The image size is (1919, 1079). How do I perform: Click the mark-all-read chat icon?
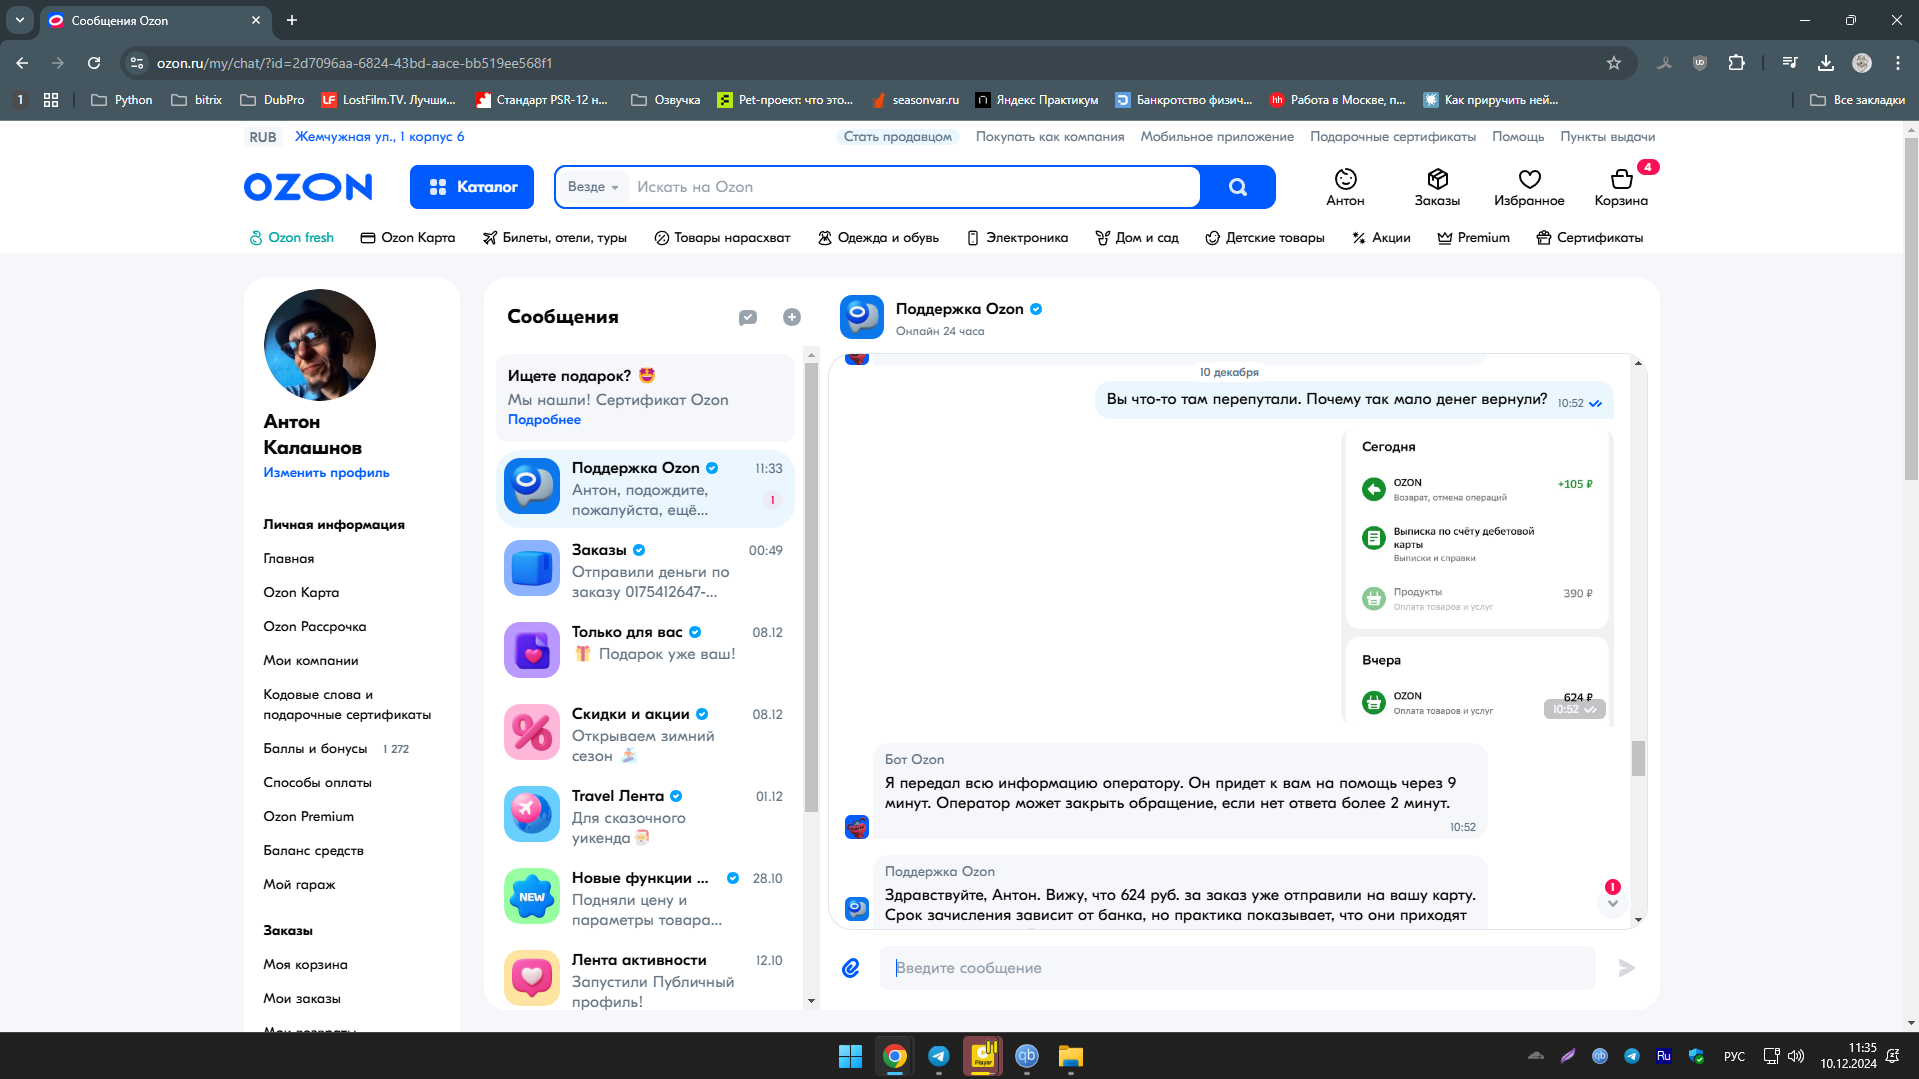pos(748,317)
